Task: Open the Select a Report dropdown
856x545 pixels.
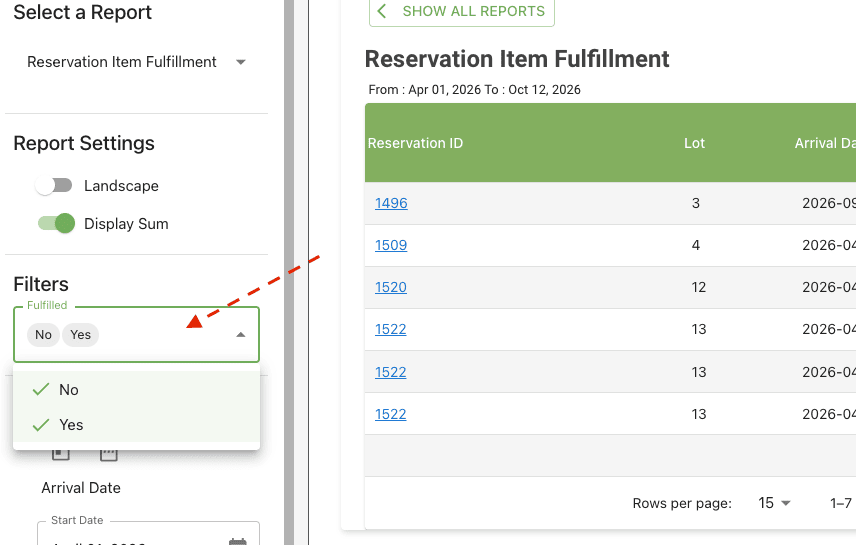Action: coord(136,62)
